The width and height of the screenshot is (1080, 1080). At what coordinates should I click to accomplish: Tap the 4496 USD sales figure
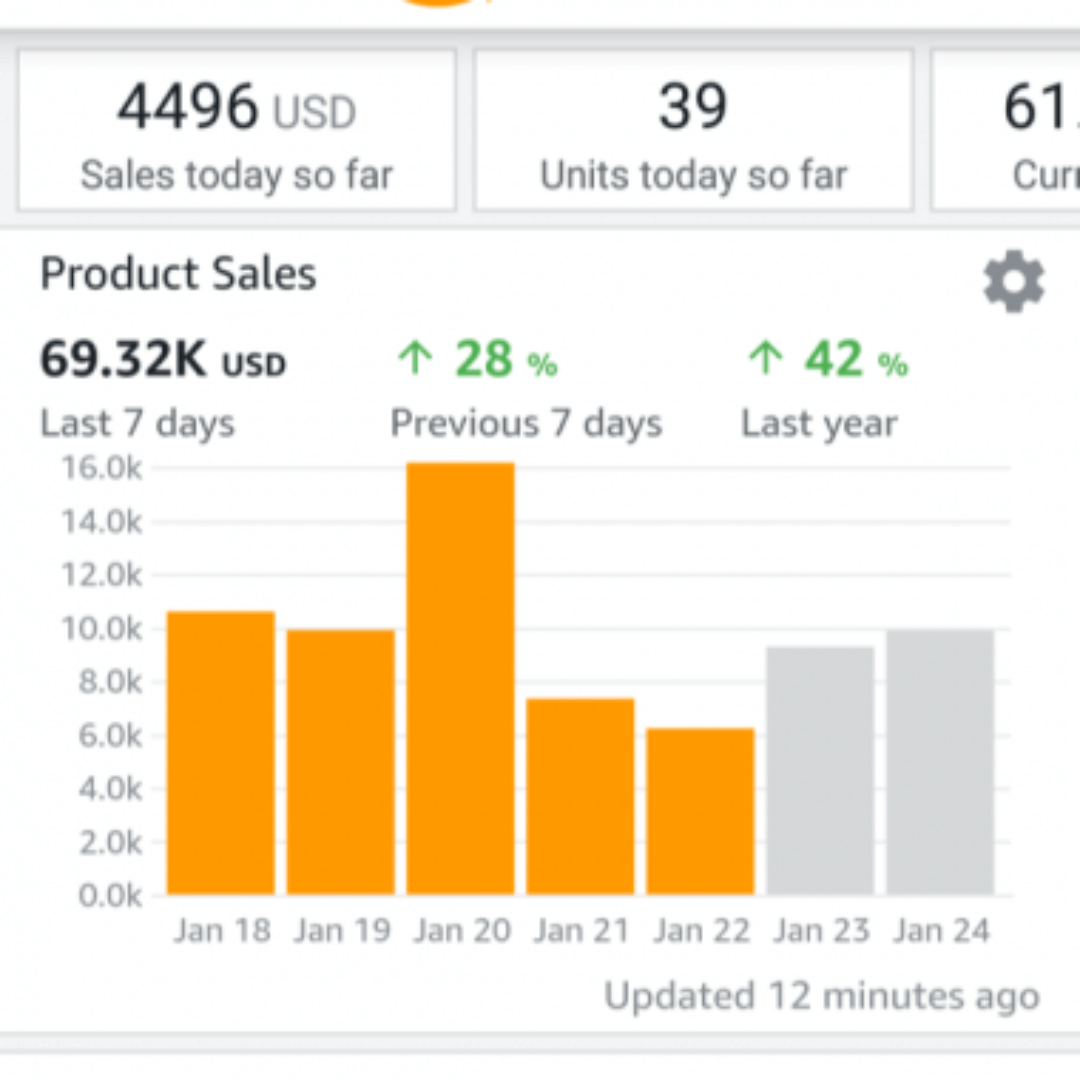coord(236,108)
